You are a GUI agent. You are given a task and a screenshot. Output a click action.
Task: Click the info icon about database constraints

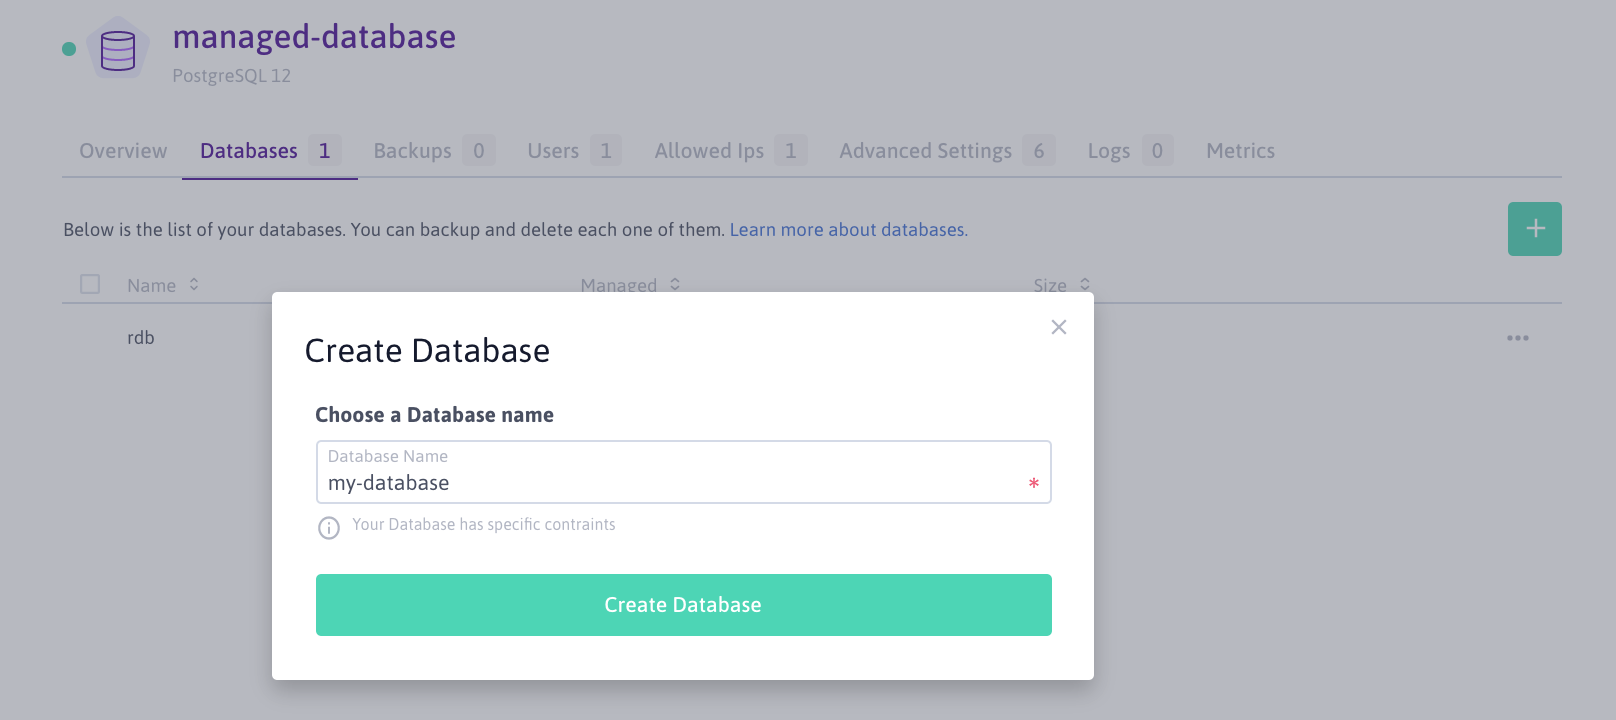[x=329, y=527]
